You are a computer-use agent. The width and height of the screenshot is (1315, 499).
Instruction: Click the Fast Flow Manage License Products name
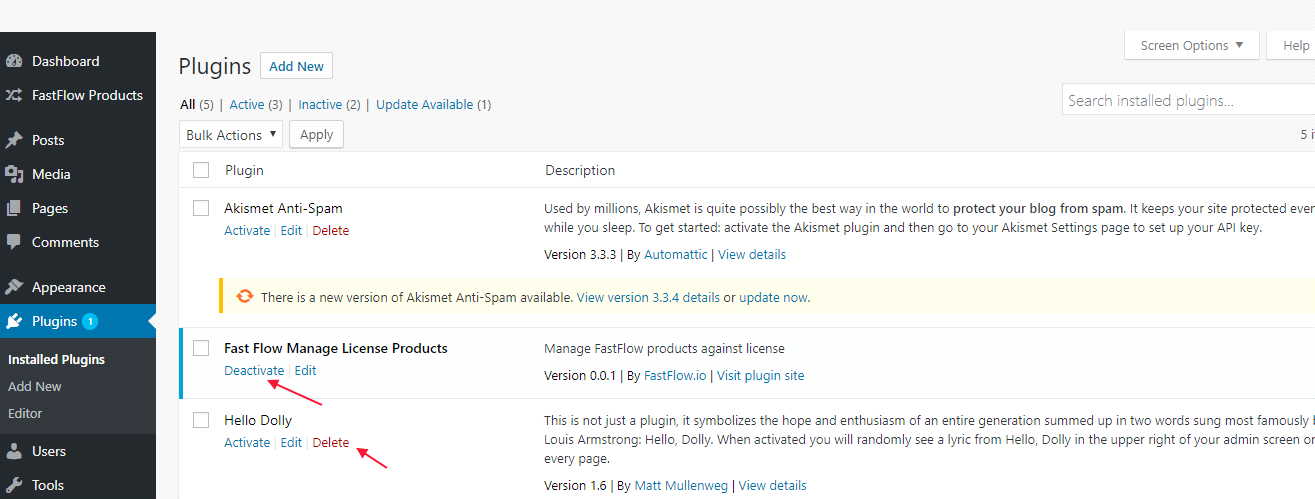(x=336, y=348)
